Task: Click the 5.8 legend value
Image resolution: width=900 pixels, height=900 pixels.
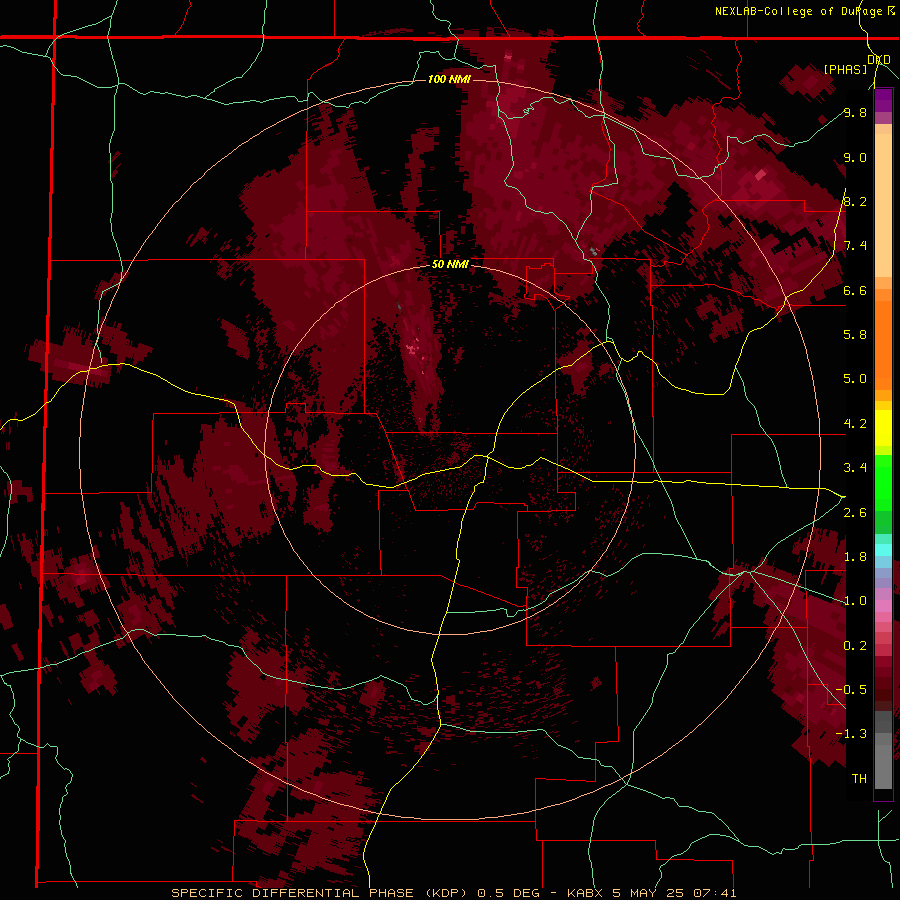Action: (x=855, y=335)
